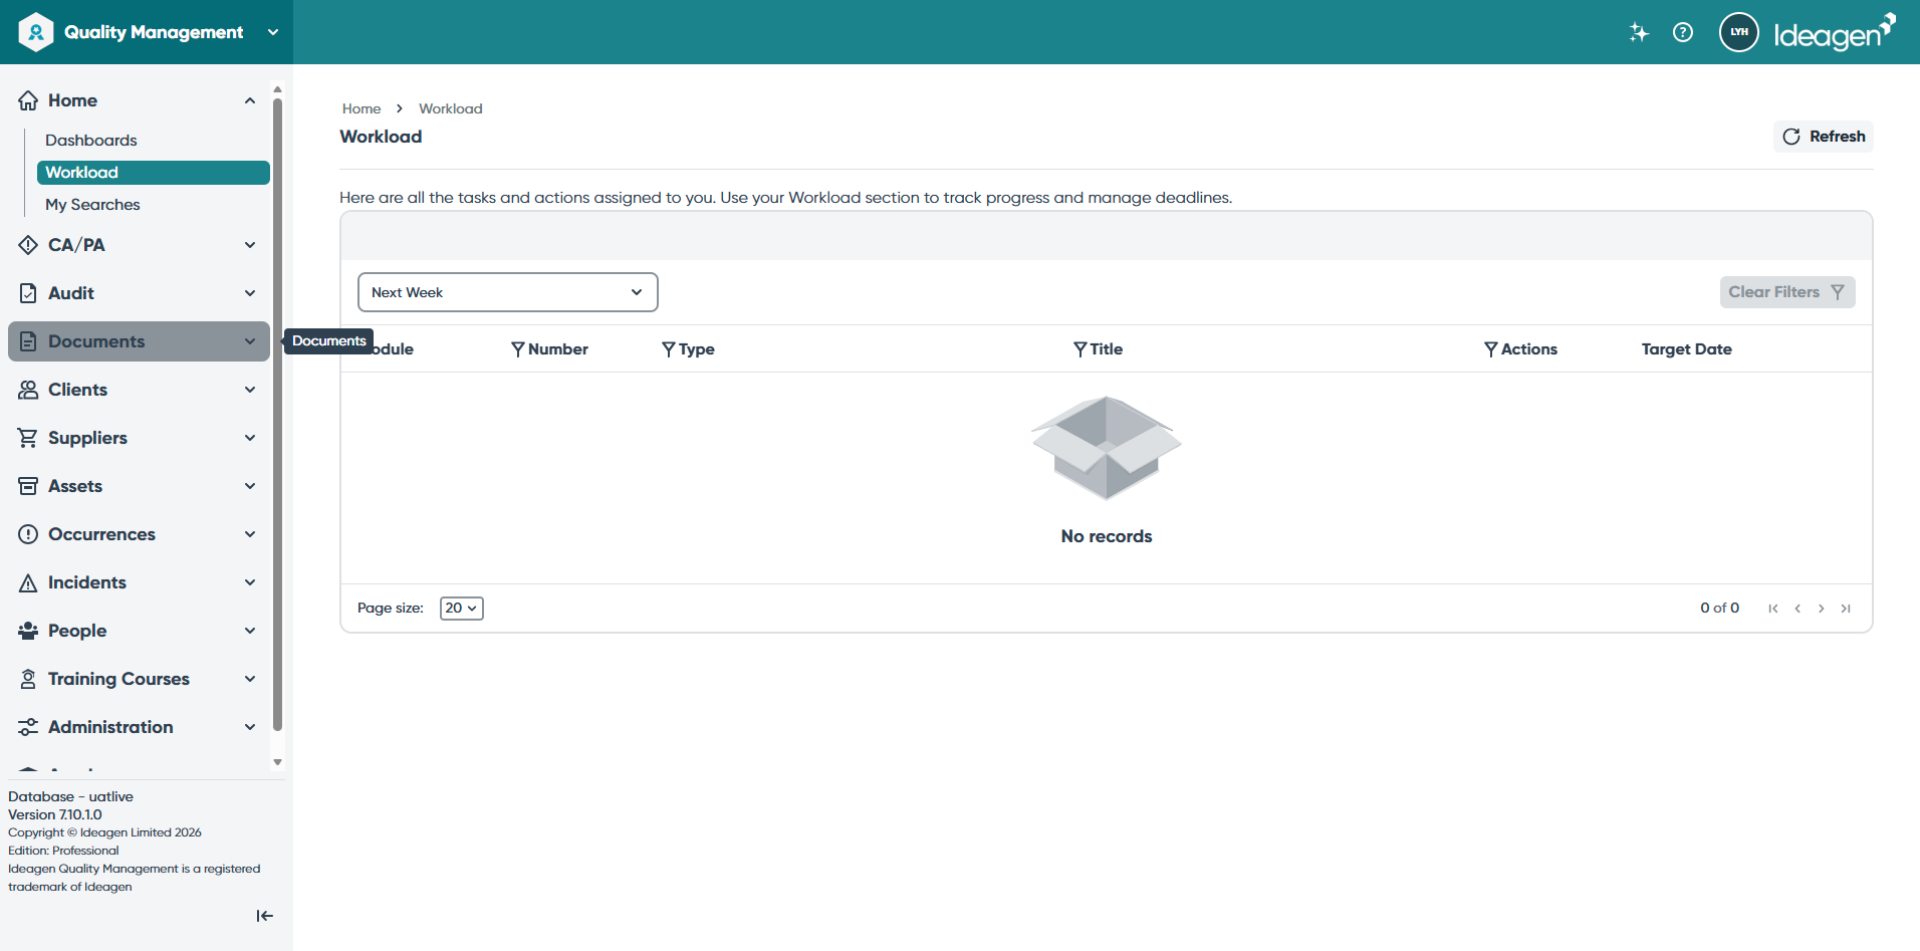Image resolution: width=1920 pixels, height=951 pixels.
Task: Go to the last page pagination icon
Action: coord(1846,608)
